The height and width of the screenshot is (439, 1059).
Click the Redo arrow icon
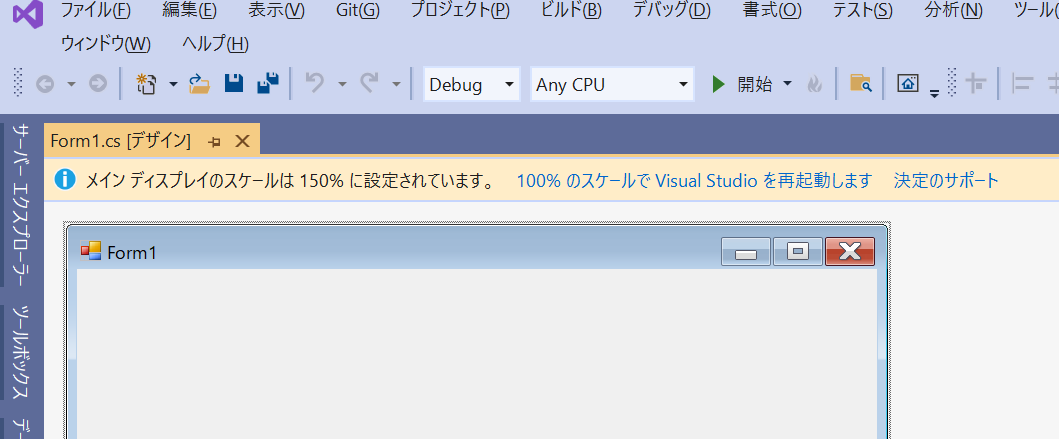[369, 84]
